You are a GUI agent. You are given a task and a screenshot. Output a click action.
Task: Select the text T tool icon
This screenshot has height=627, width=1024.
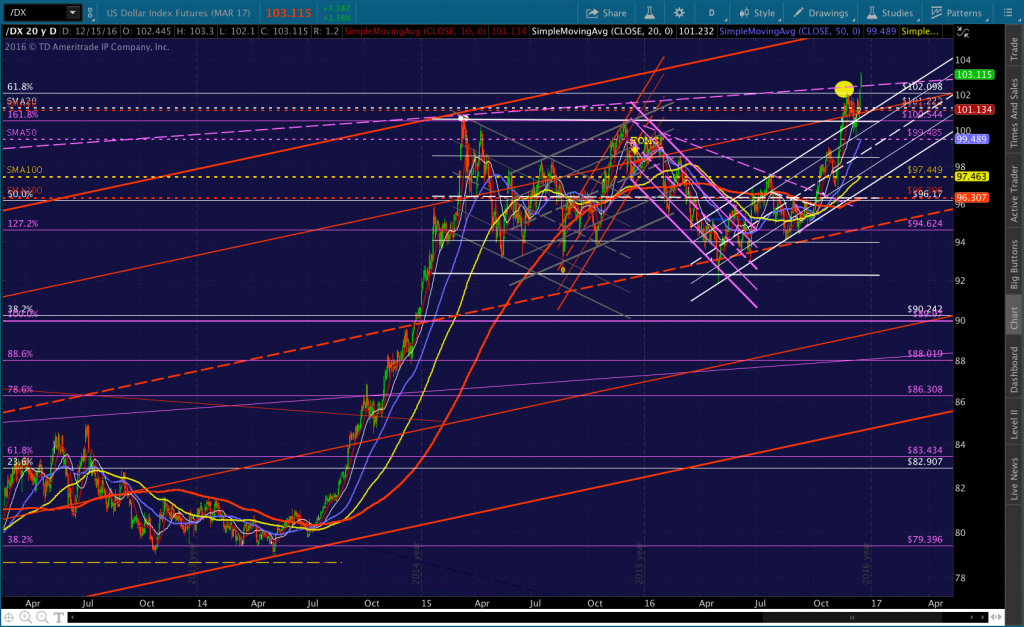pyautogui.click(x=59, y=617)
